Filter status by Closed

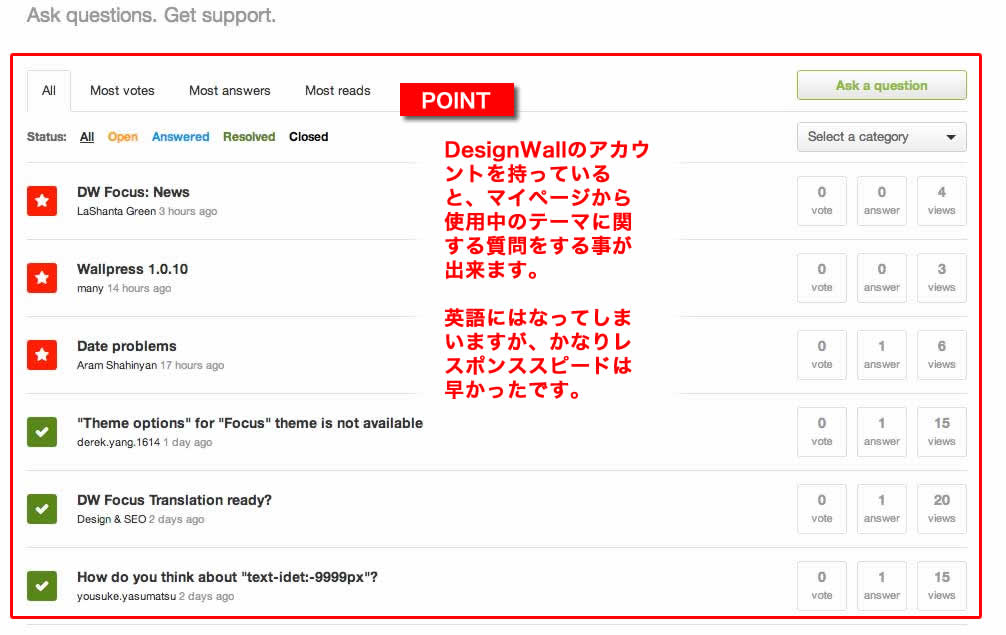[x=309, y=137]
